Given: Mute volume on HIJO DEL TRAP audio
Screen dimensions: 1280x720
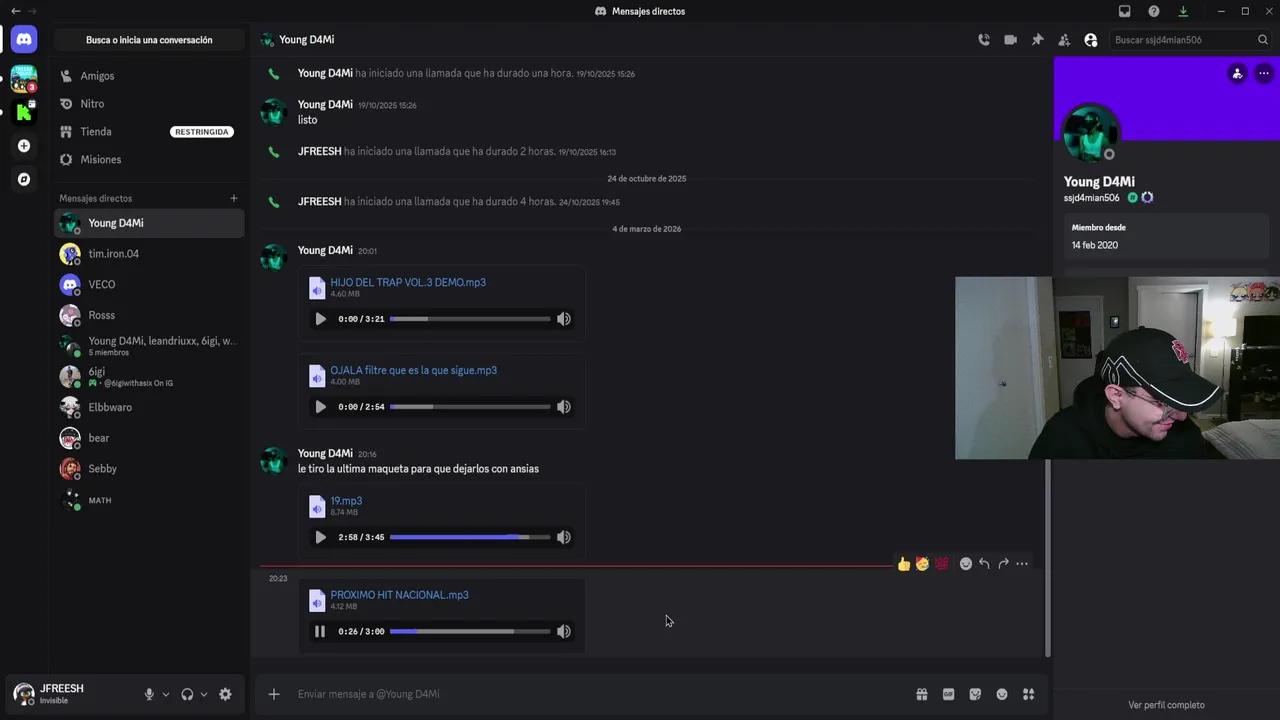Looking at the screenshot, I should click(564, 319).
